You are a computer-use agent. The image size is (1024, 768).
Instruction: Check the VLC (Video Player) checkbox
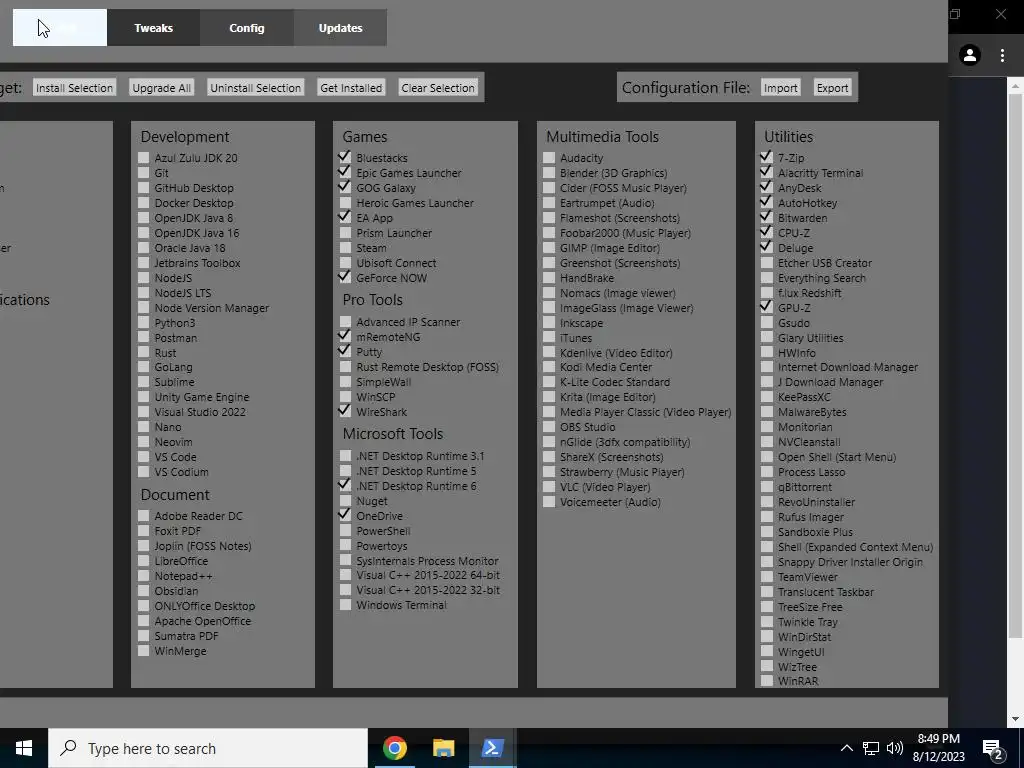click(x=549, y=487)
